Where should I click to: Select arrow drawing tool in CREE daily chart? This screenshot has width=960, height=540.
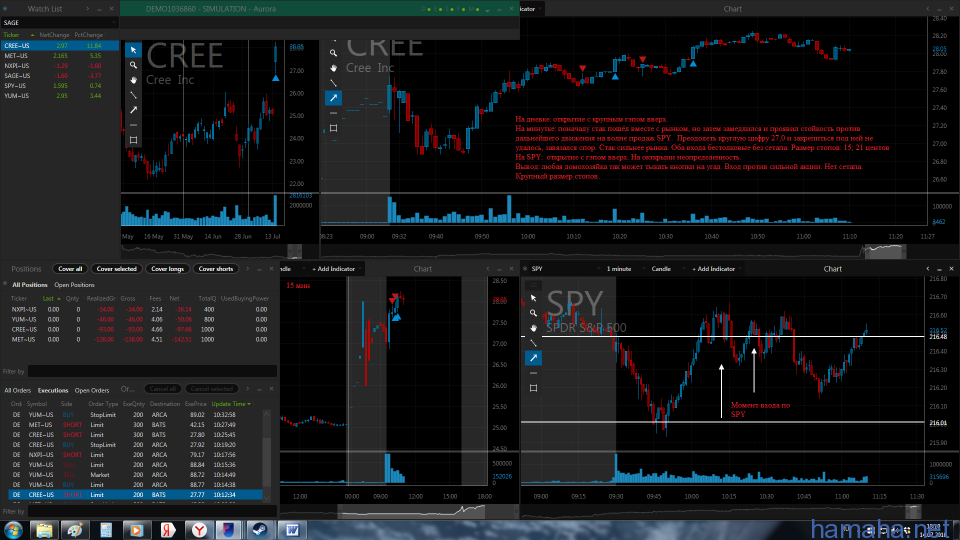pyautogui.click(x=133, y=110)
